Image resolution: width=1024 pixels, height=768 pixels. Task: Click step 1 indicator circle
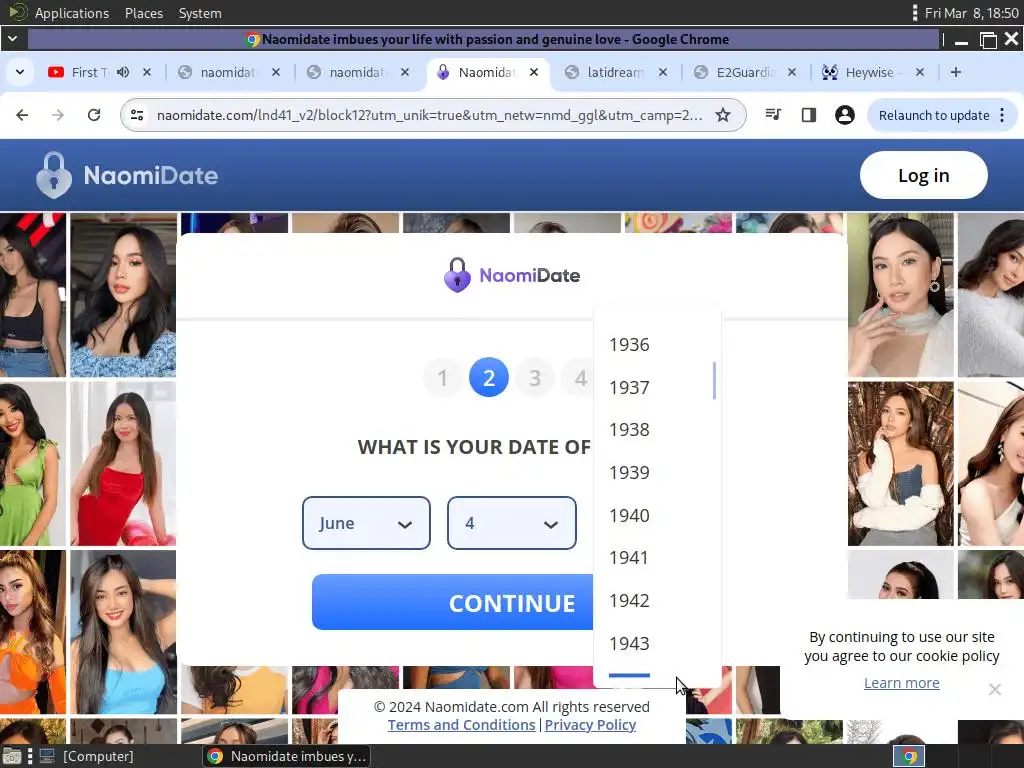tap(443, 377)
